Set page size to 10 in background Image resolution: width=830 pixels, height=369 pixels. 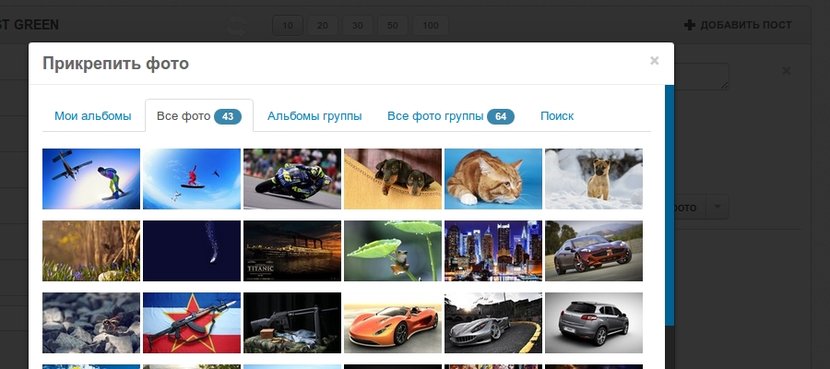(287, 25)
